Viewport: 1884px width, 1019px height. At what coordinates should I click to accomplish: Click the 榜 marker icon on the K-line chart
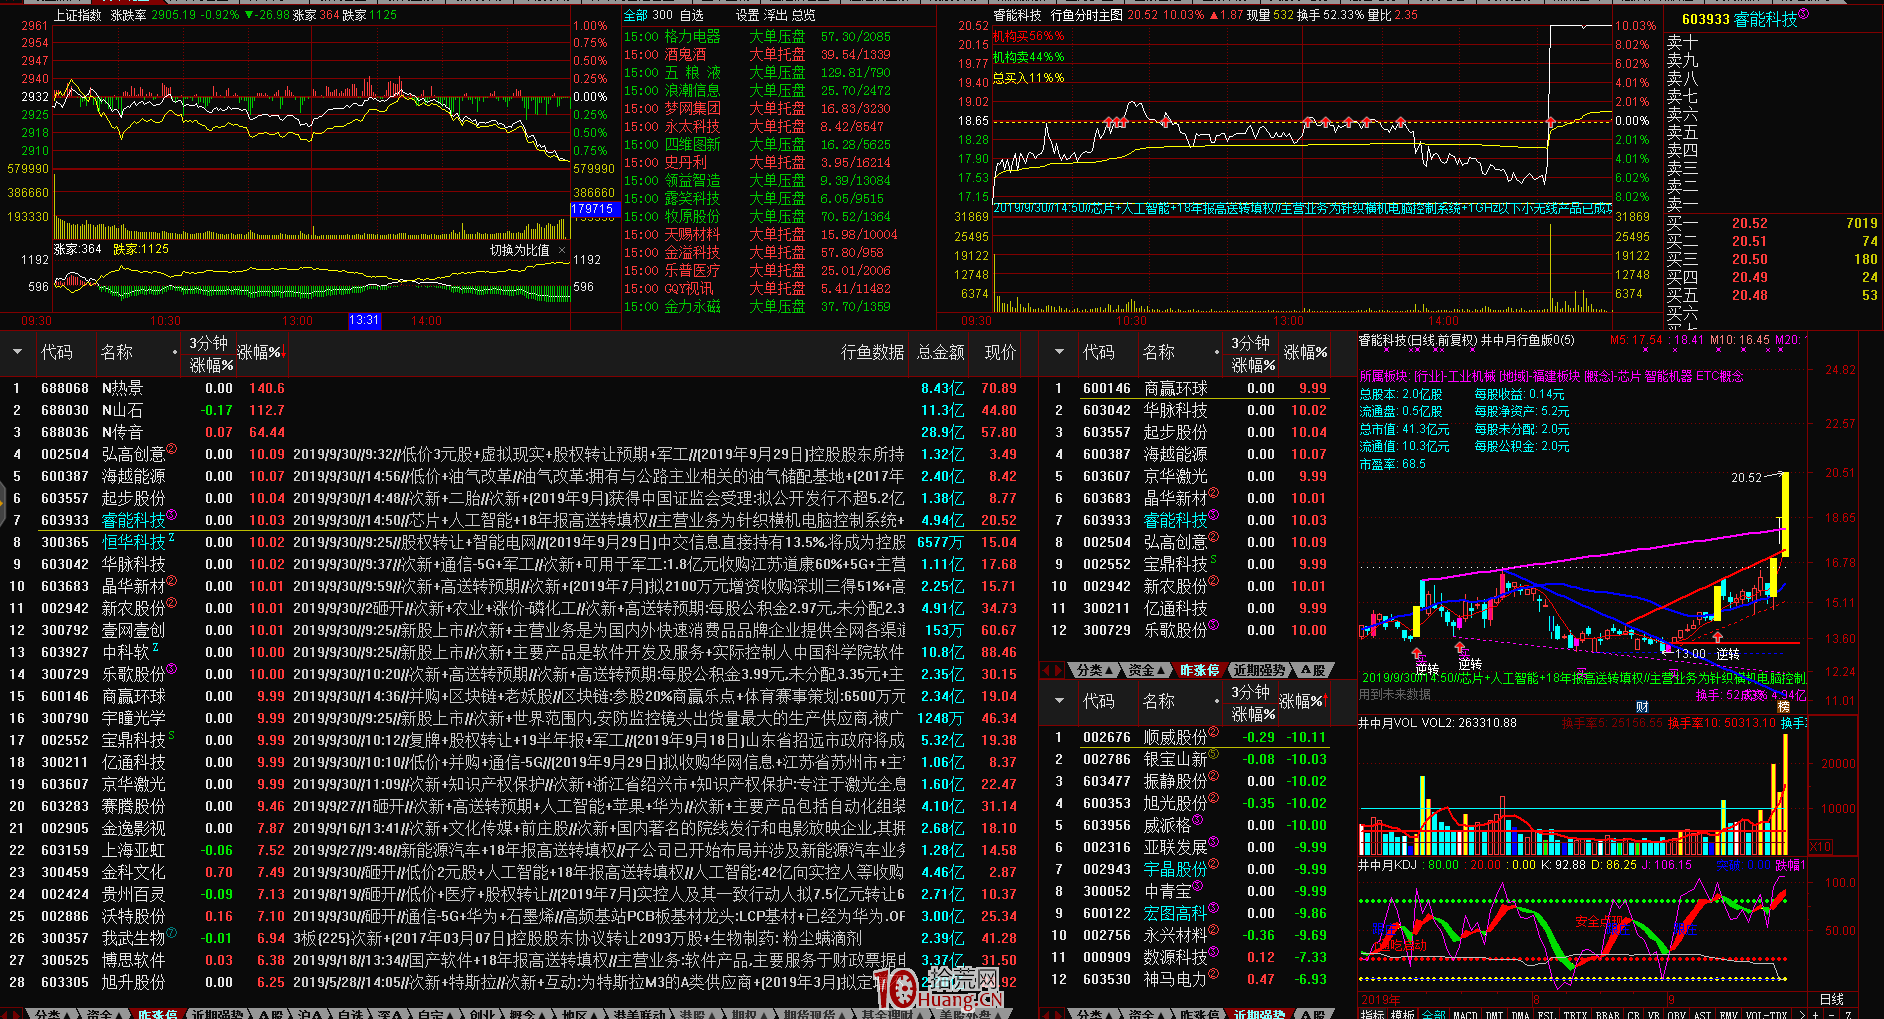(x=1783, y=707)
